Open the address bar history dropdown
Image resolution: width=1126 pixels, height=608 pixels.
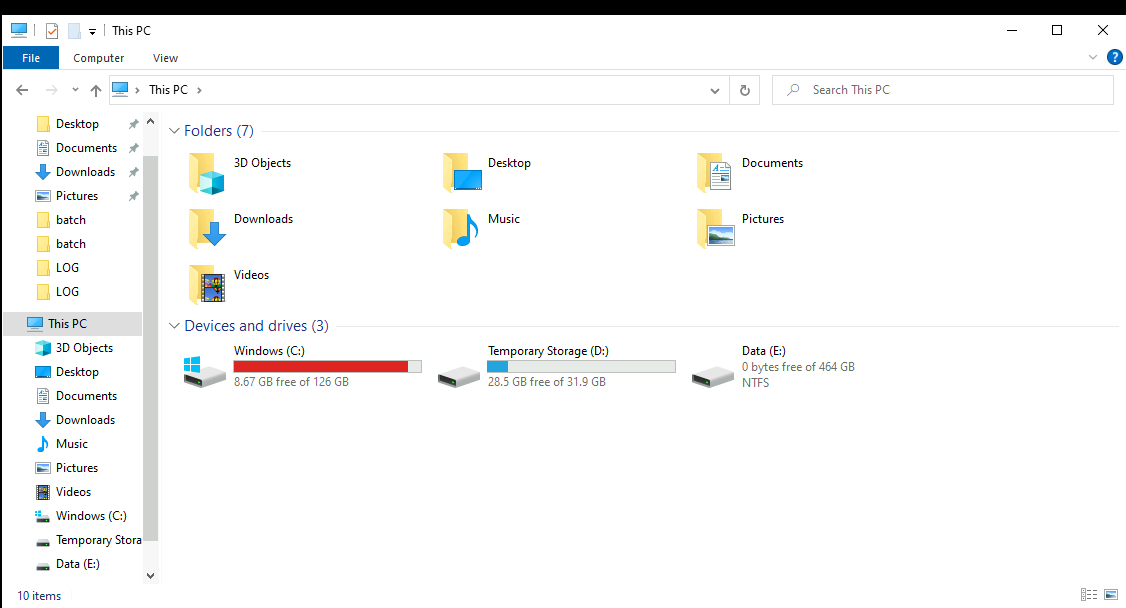click(x=715, y=90)
